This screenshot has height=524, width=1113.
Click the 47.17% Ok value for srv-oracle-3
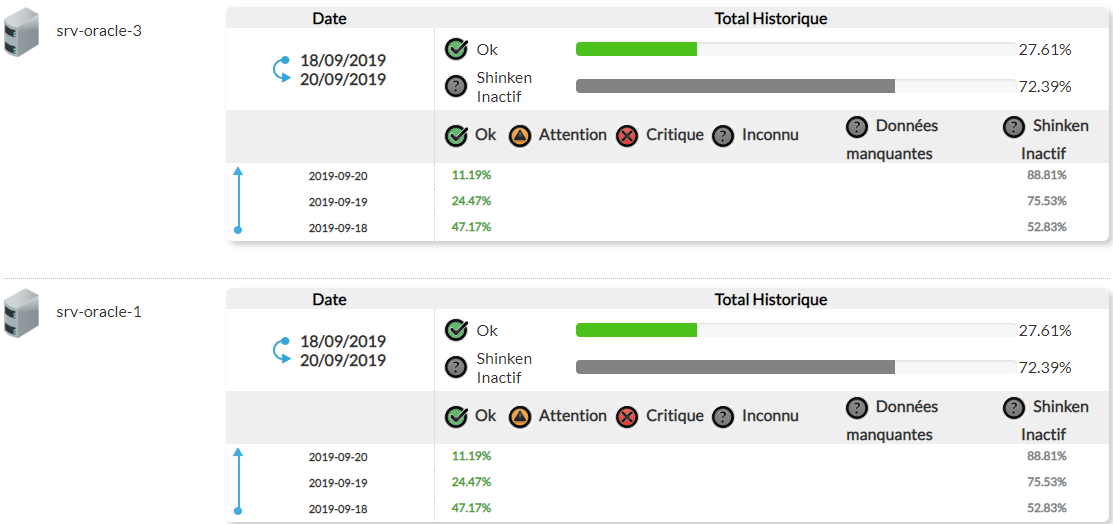pyautogui.click(x=471, y=227)
